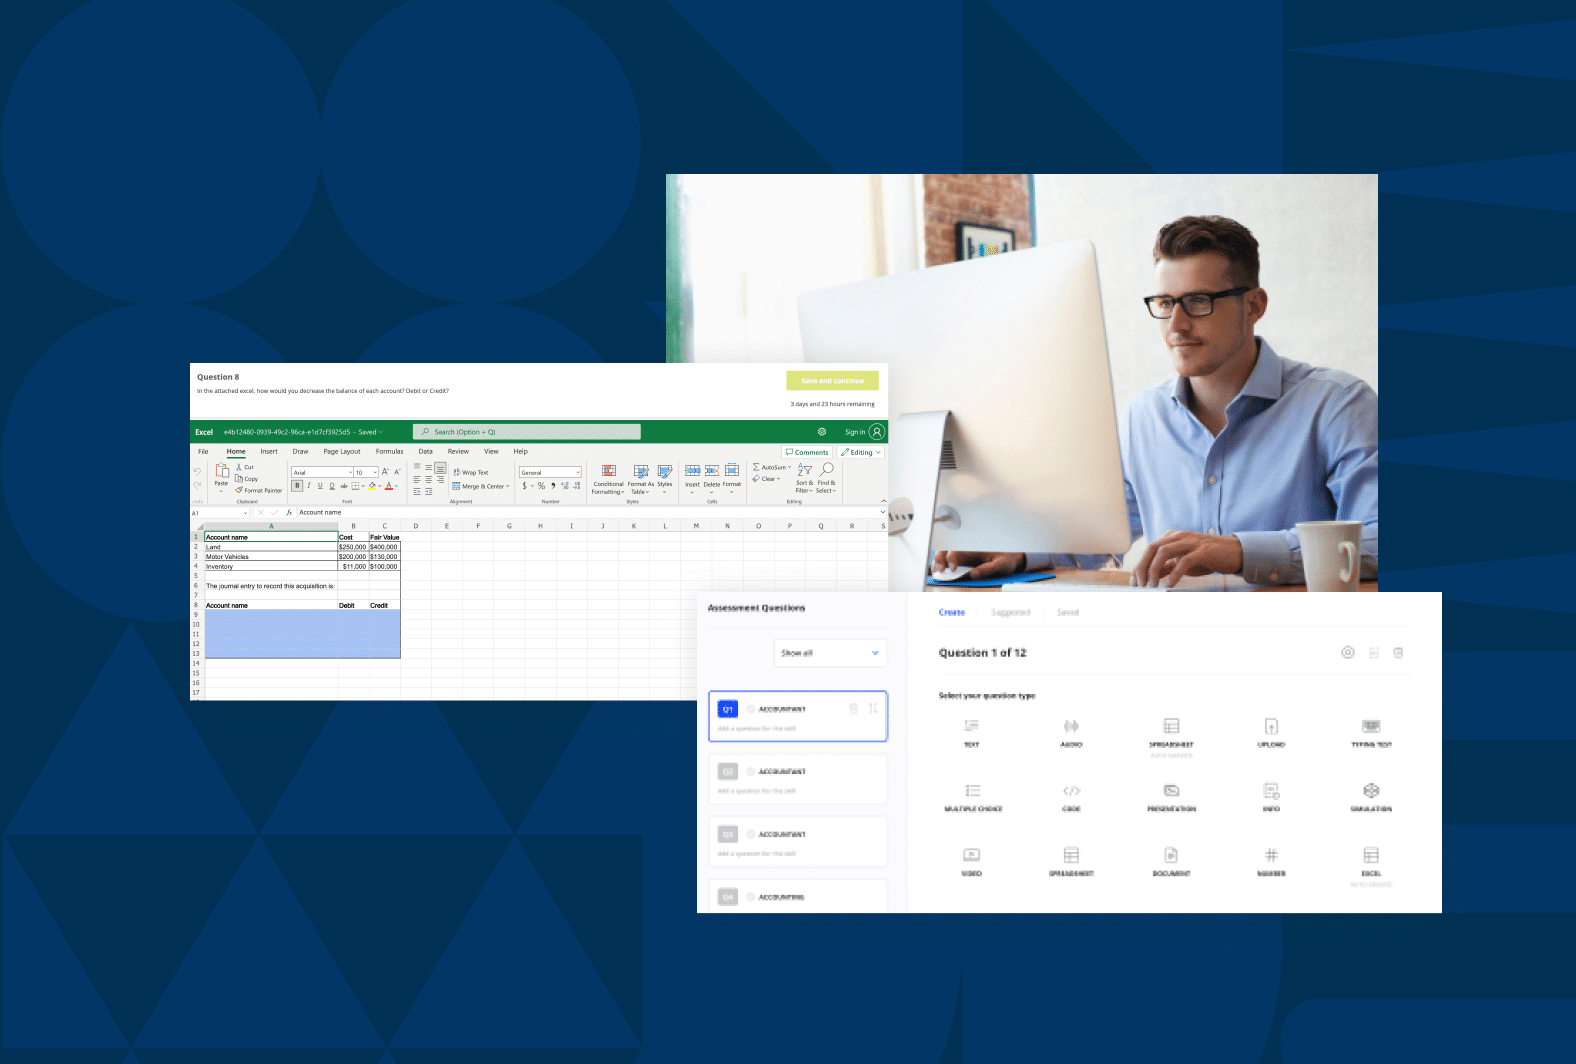
Task: Switch to the Formulas ribbon tab
Action: coord(389,452)
